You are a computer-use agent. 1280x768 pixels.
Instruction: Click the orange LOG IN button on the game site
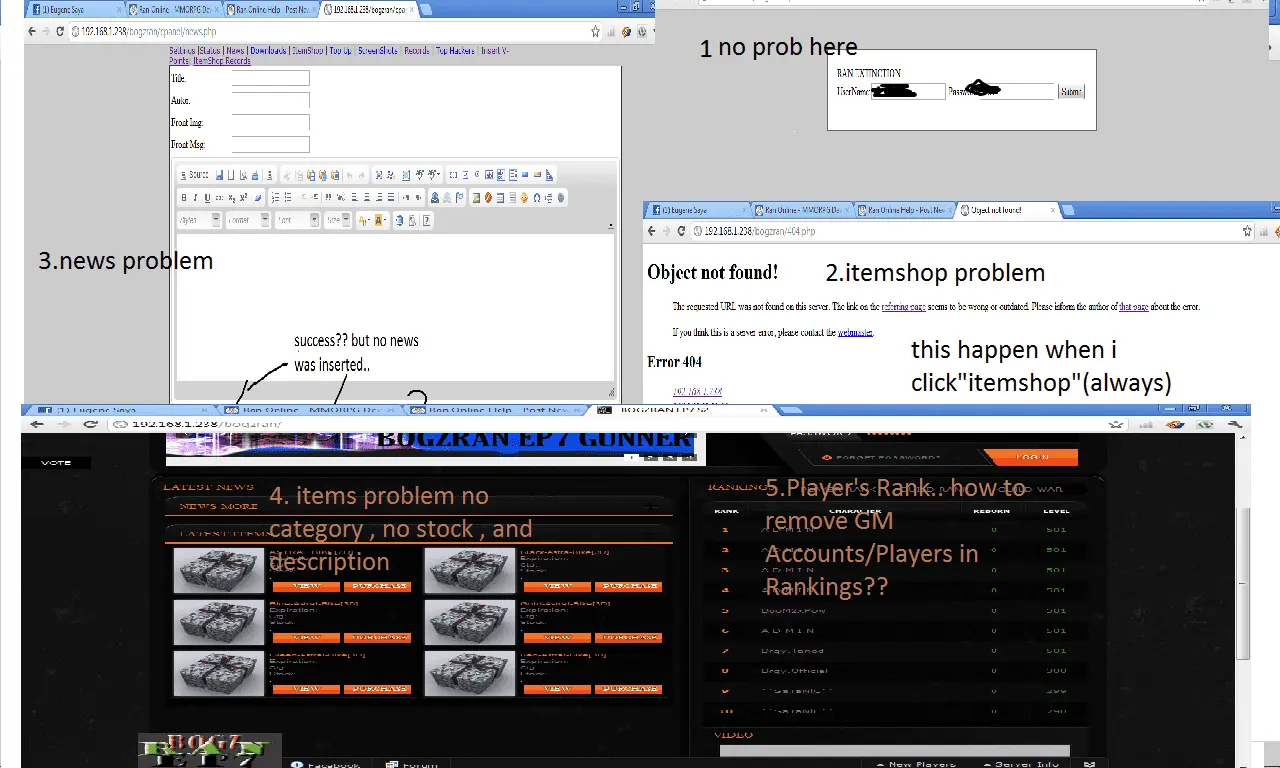point(1031,457)
